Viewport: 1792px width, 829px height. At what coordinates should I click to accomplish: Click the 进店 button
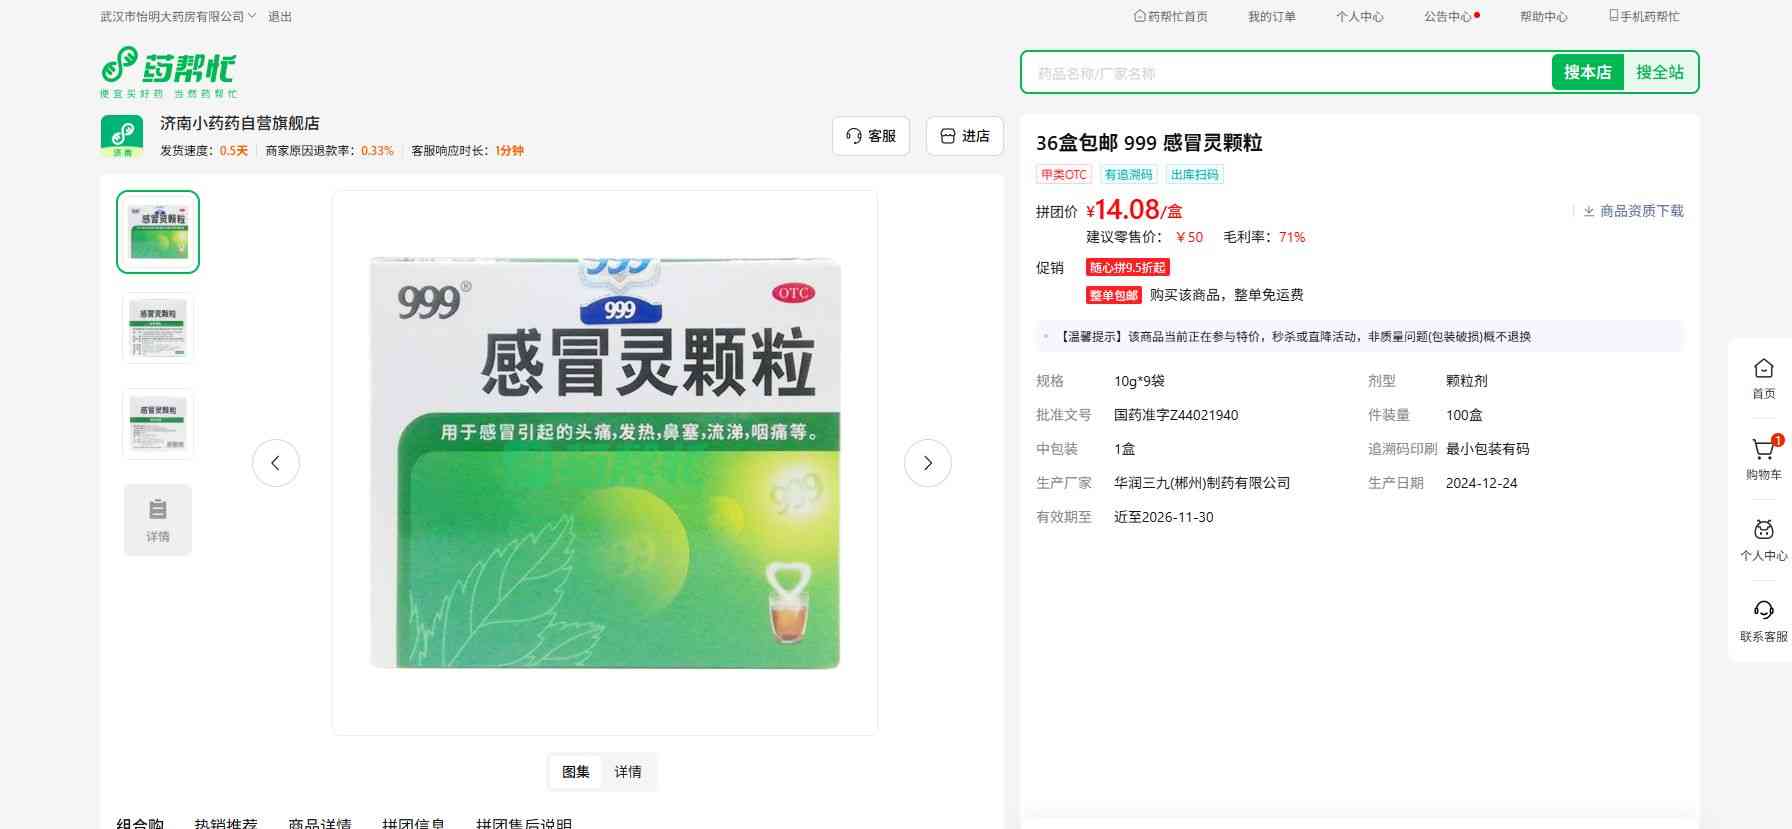coord(965,136)
